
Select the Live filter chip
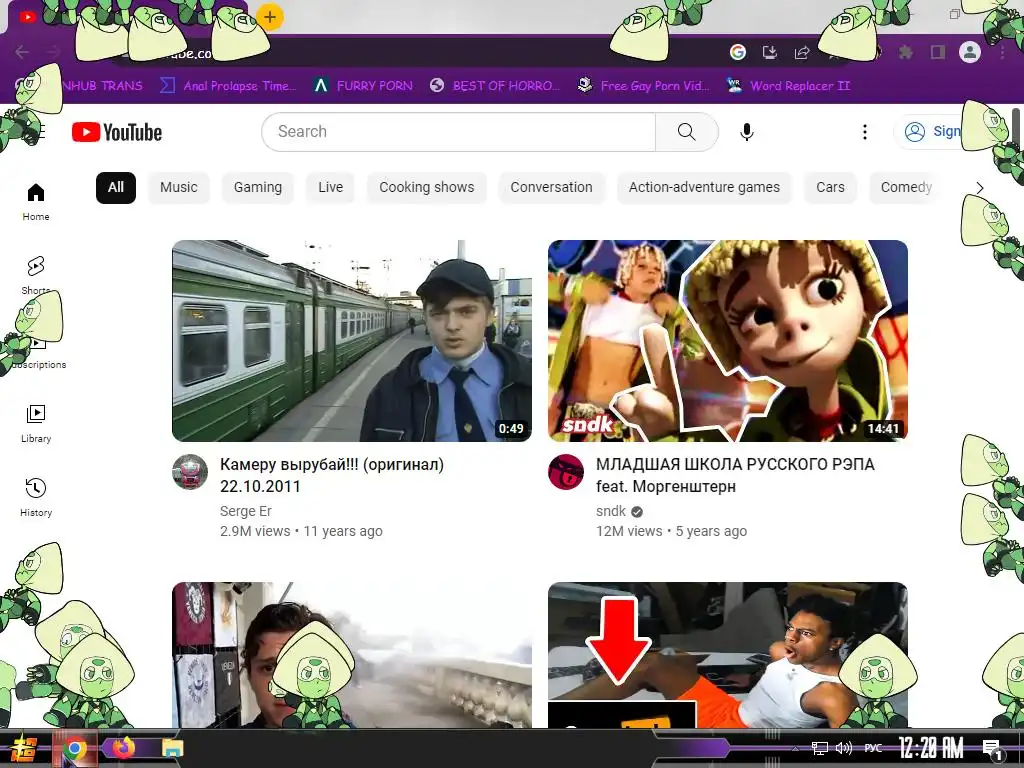(x=330, y=187)
